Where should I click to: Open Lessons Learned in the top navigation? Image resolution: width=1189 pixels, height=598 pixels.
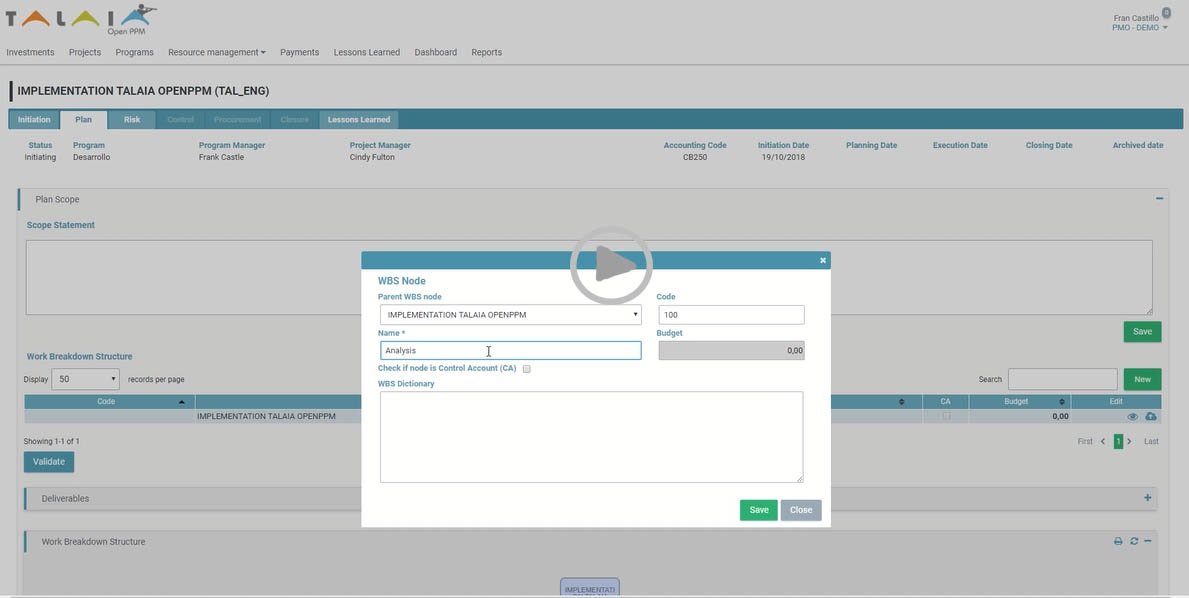point(366,52)
